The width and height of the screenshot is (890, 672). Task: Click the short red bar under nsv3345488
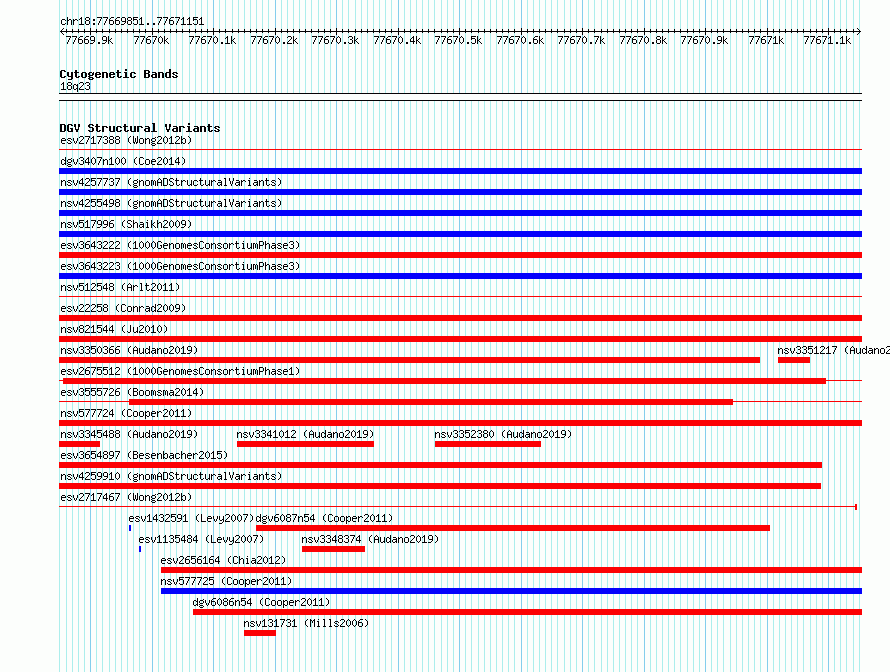pyautogui.click(x=79, y=444)
